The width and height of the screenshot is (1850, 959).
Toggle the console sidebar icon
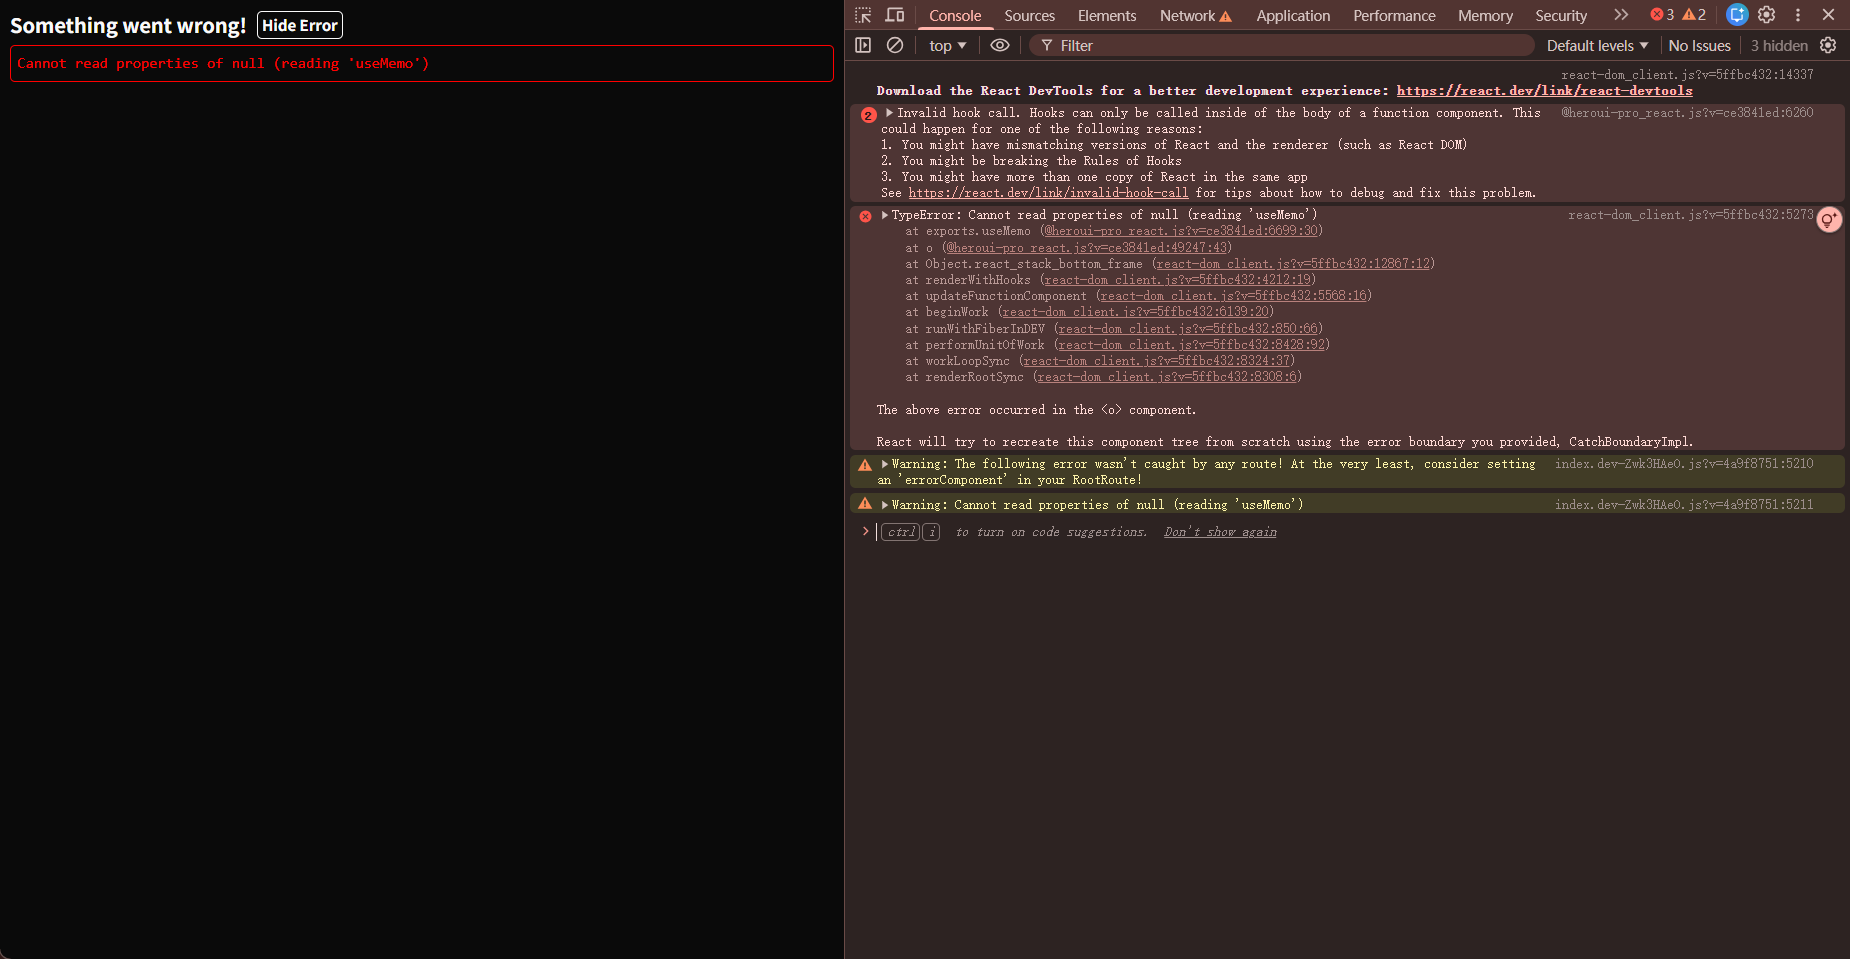pyautogui.click(x=863, y=45)
